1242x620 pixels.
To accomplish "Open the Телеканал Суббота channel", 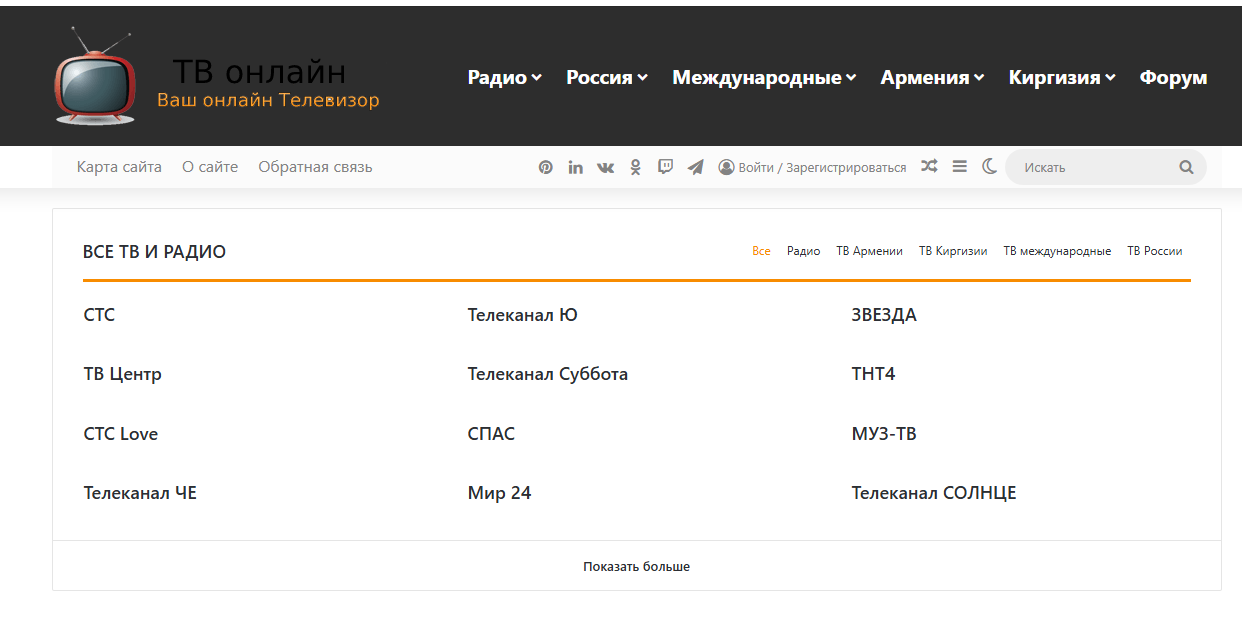I will tap(547, 374).
